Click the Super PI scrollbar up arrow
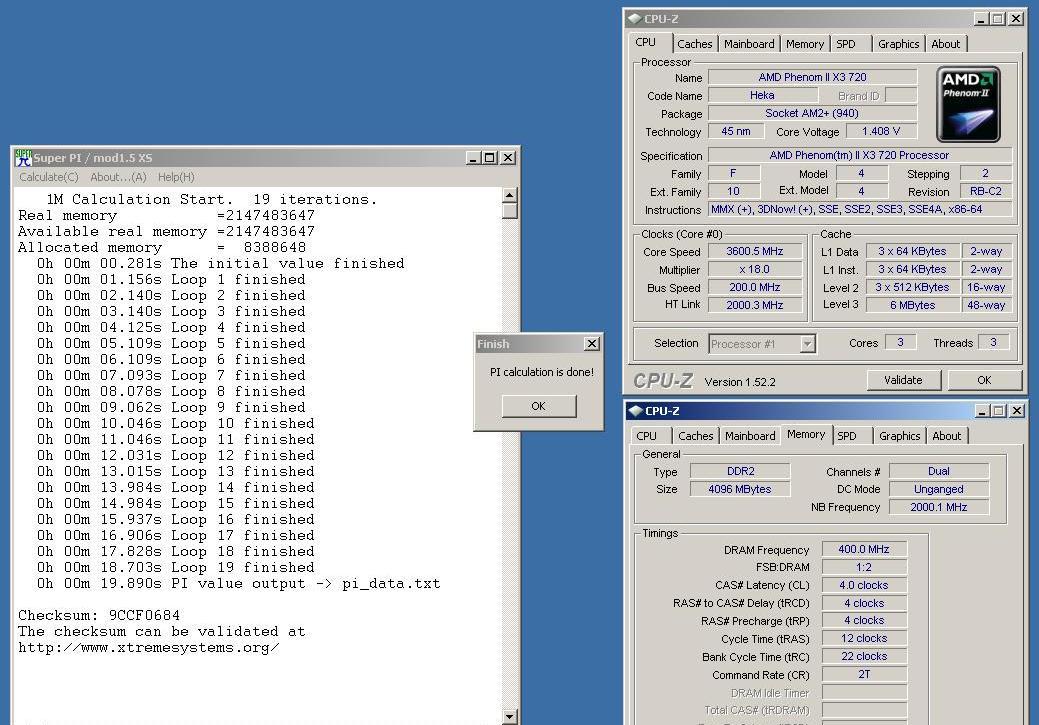The width and height of the screenshot is (1039, 725). [510, 195]
